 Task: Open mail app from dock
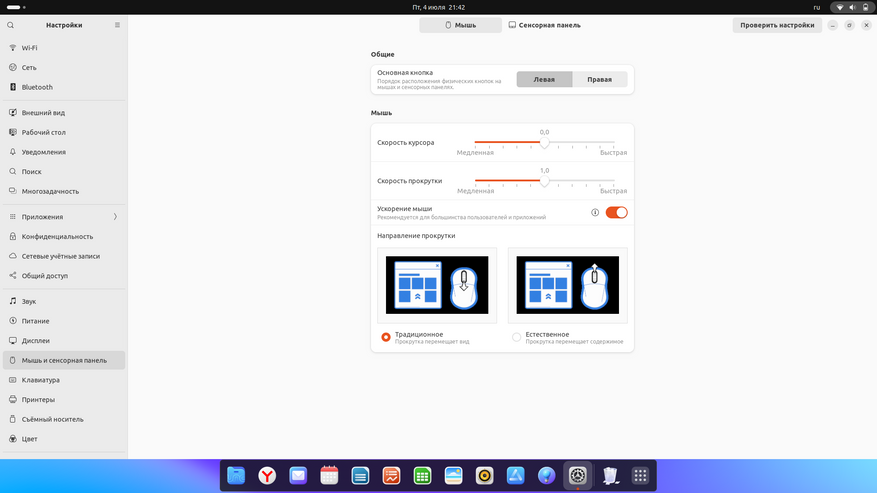click(x=298, y=476)
